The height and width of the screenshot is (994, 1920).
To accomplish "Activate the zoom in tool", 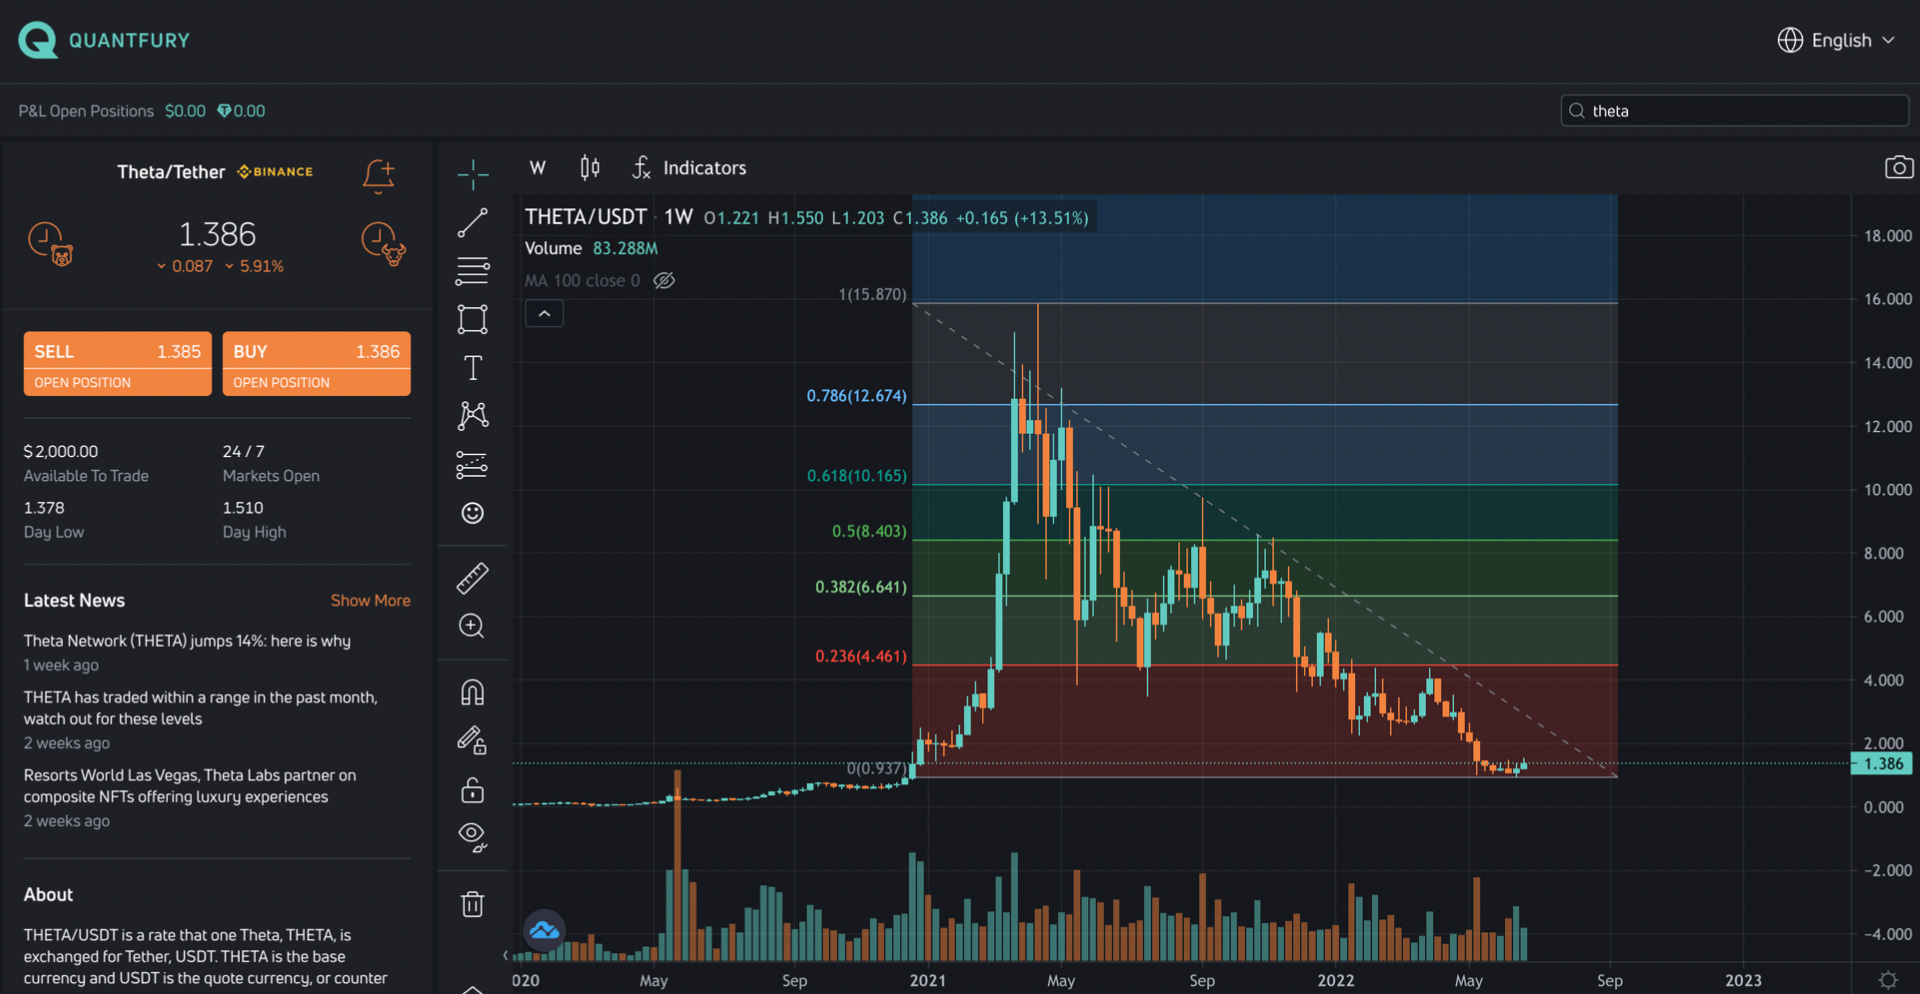I will (x=472, y=626).
